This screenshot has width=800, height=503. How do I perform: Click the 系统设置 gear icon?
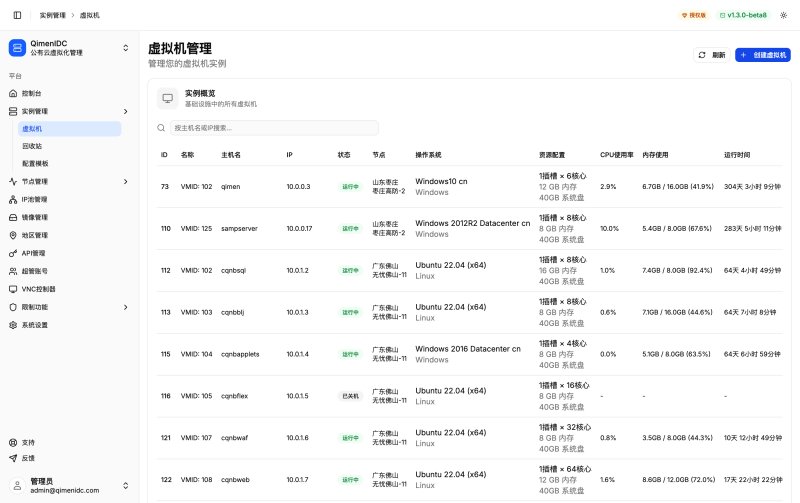(x=13, y=325)
